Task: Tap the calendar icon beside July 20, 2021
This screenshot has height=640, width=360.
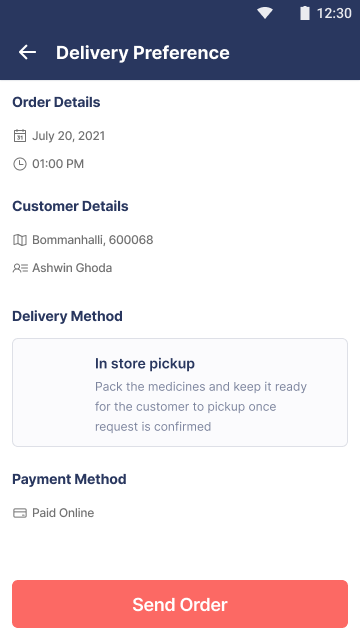Action: (x=20, y=136)
